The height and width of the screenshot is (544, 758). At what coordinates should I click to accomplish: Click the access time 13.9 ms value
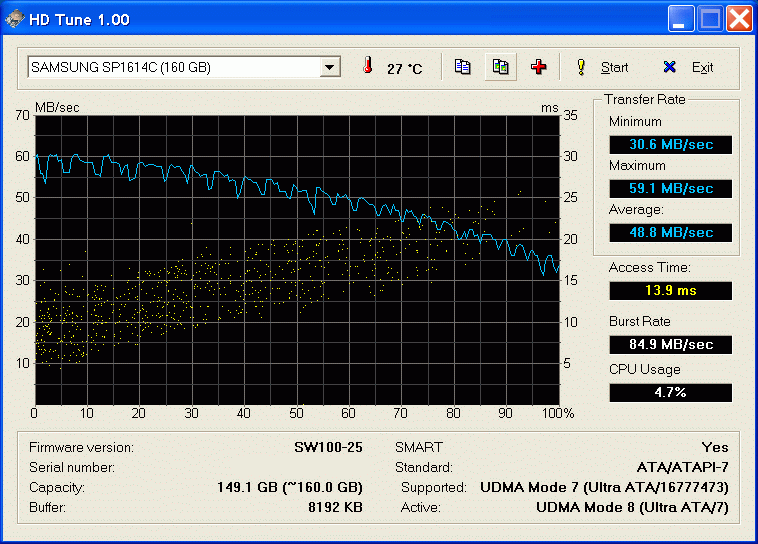[x=671, y=291]
